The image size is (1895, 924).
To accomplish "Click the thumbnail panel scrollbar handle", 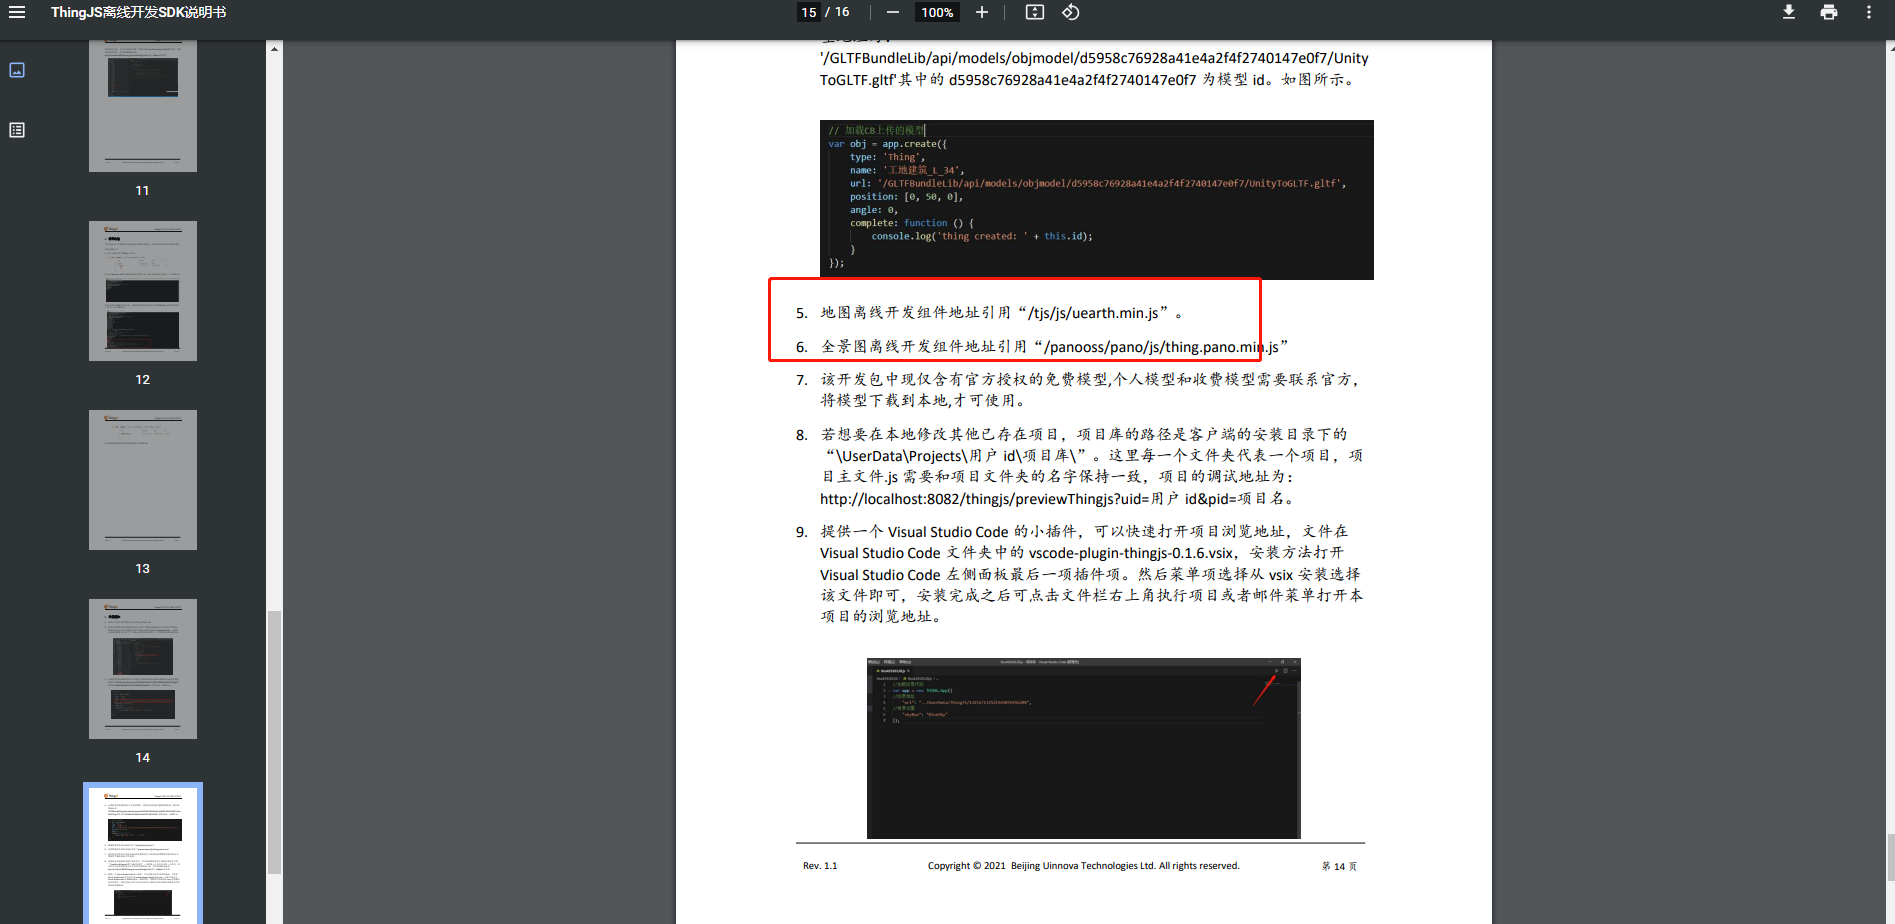I will (274, 742).
